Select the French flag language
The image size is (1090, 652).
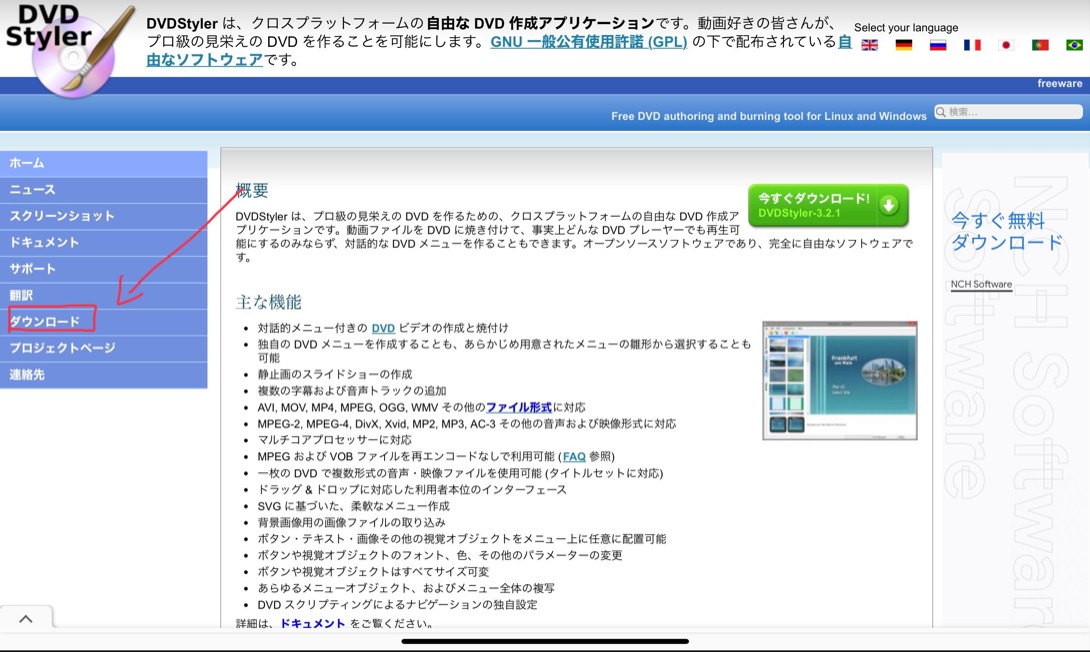click(972, 45)
